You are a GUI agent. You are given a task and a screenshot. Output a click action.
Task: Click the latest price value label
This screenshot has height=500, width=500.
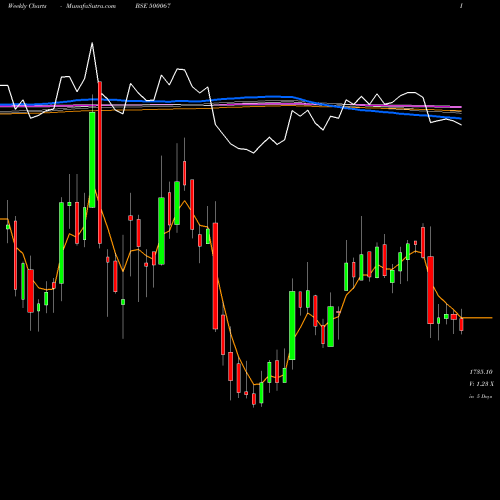tap(481, 372)
